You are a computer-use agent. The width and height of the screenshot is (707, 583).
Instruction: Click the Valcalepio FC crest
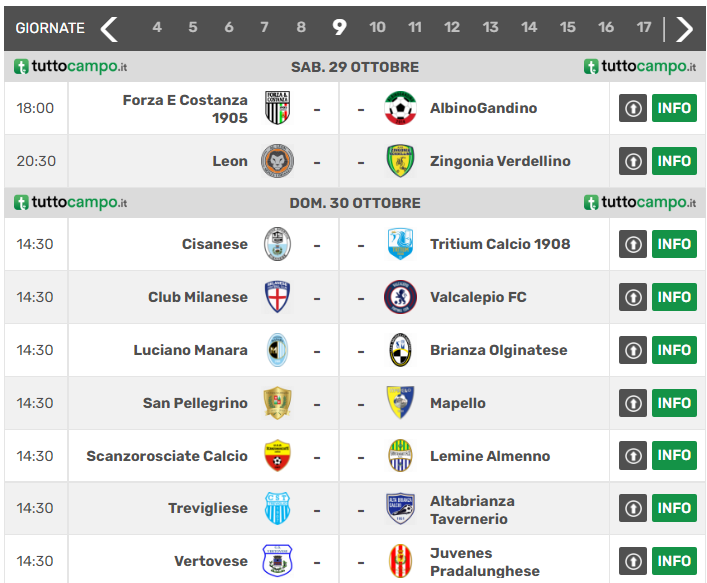point(400,297)
